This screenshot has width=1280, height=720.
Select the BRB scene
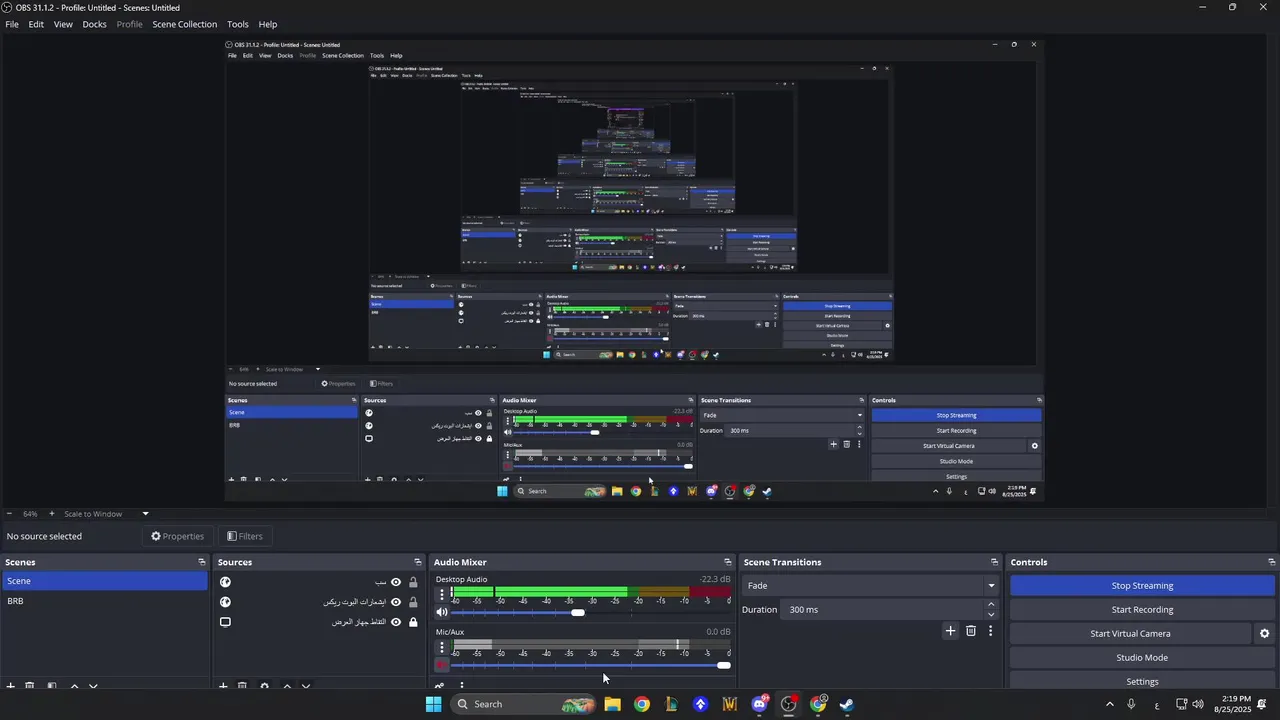pos(104,601)
